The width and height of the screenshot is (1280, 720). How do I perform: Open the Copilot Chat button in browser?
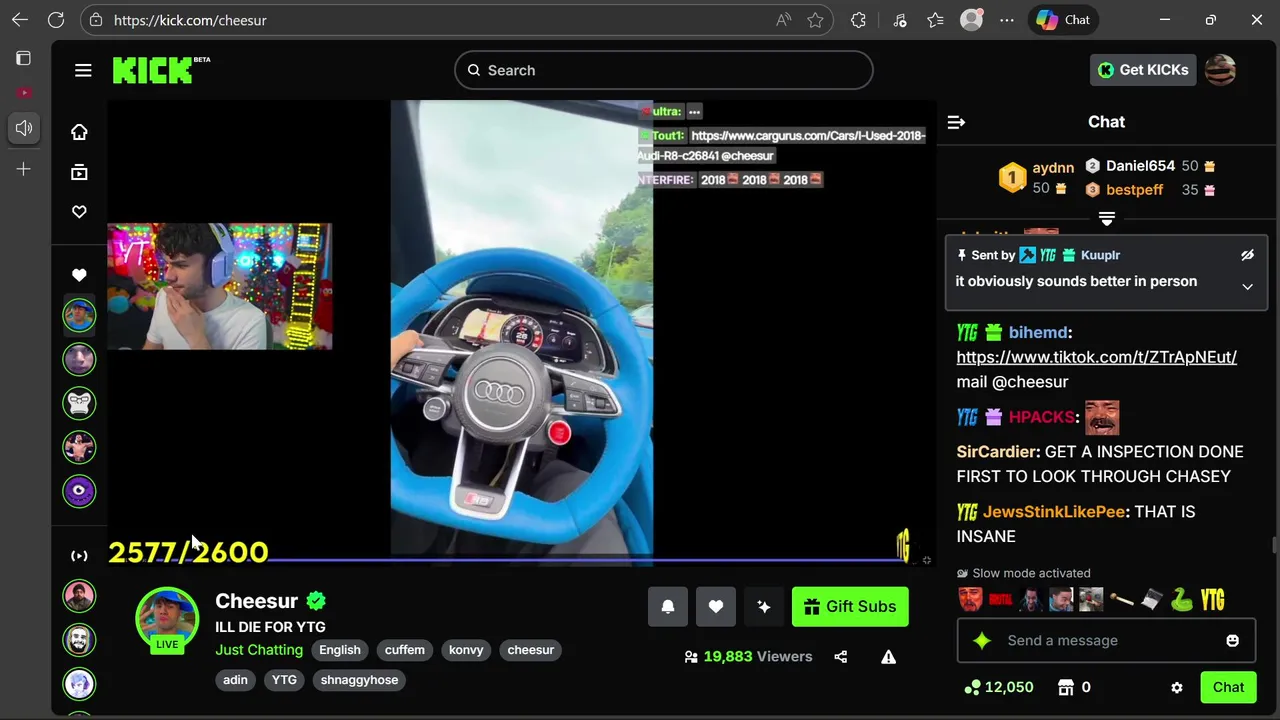point(1063,20)
